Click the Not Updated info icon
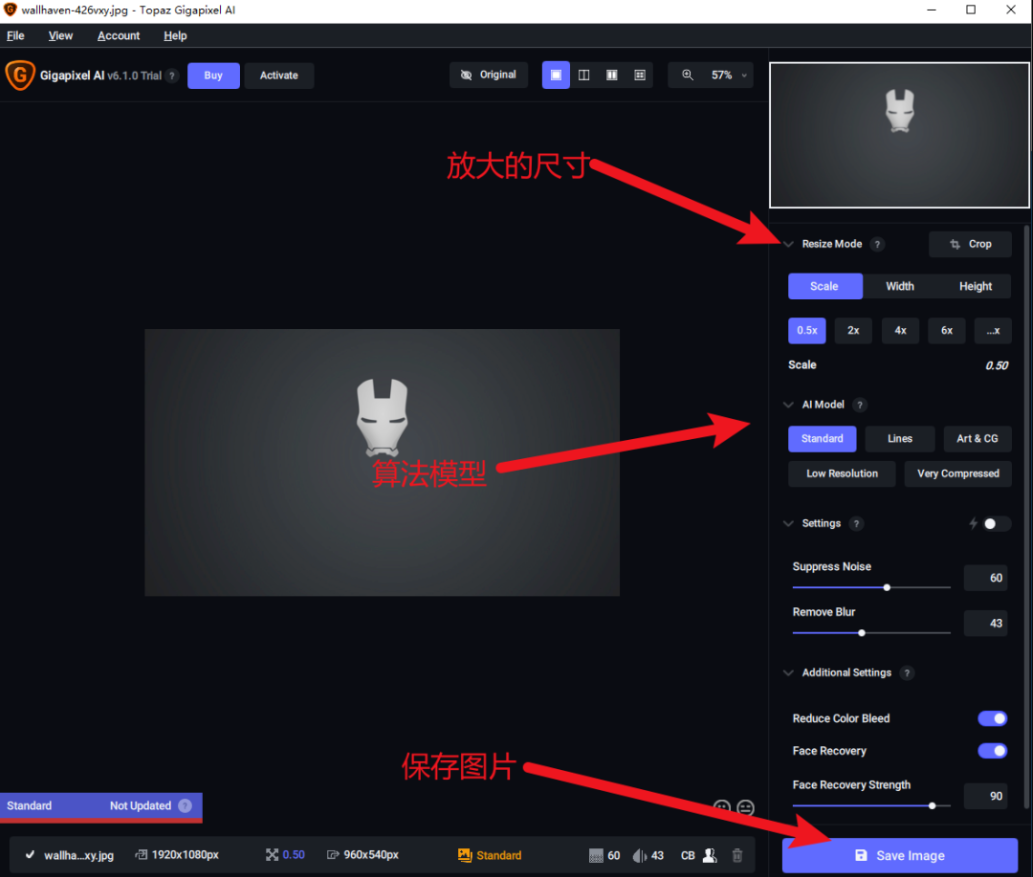The width and height of the screenshot is (1033, 877). (185, 806)
